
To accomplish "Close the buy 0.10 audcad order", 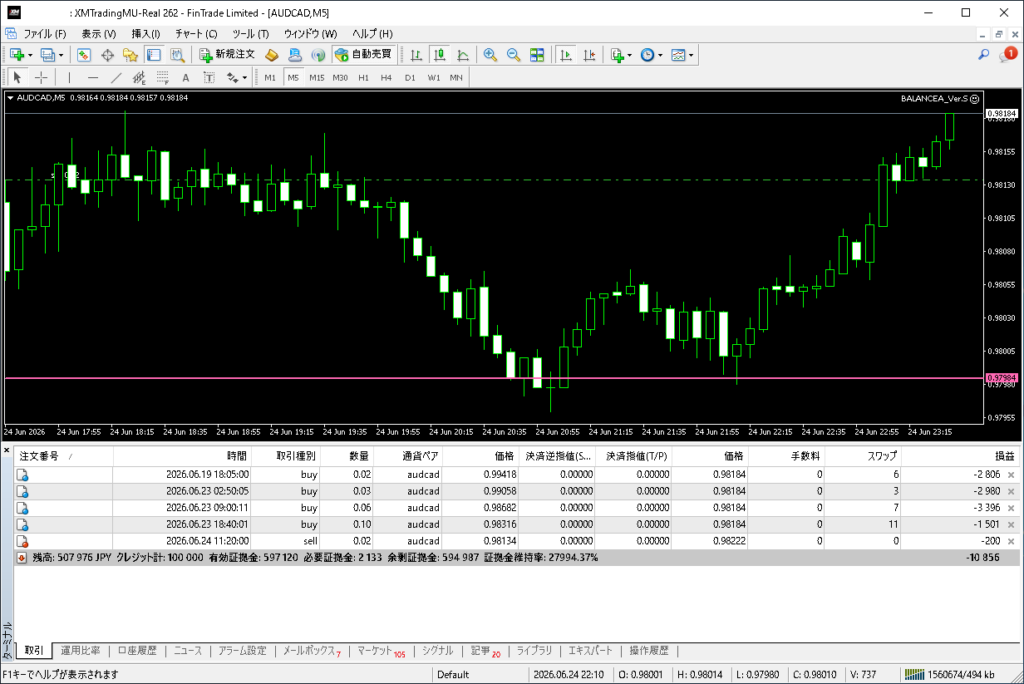I will tap(1011, 525).
